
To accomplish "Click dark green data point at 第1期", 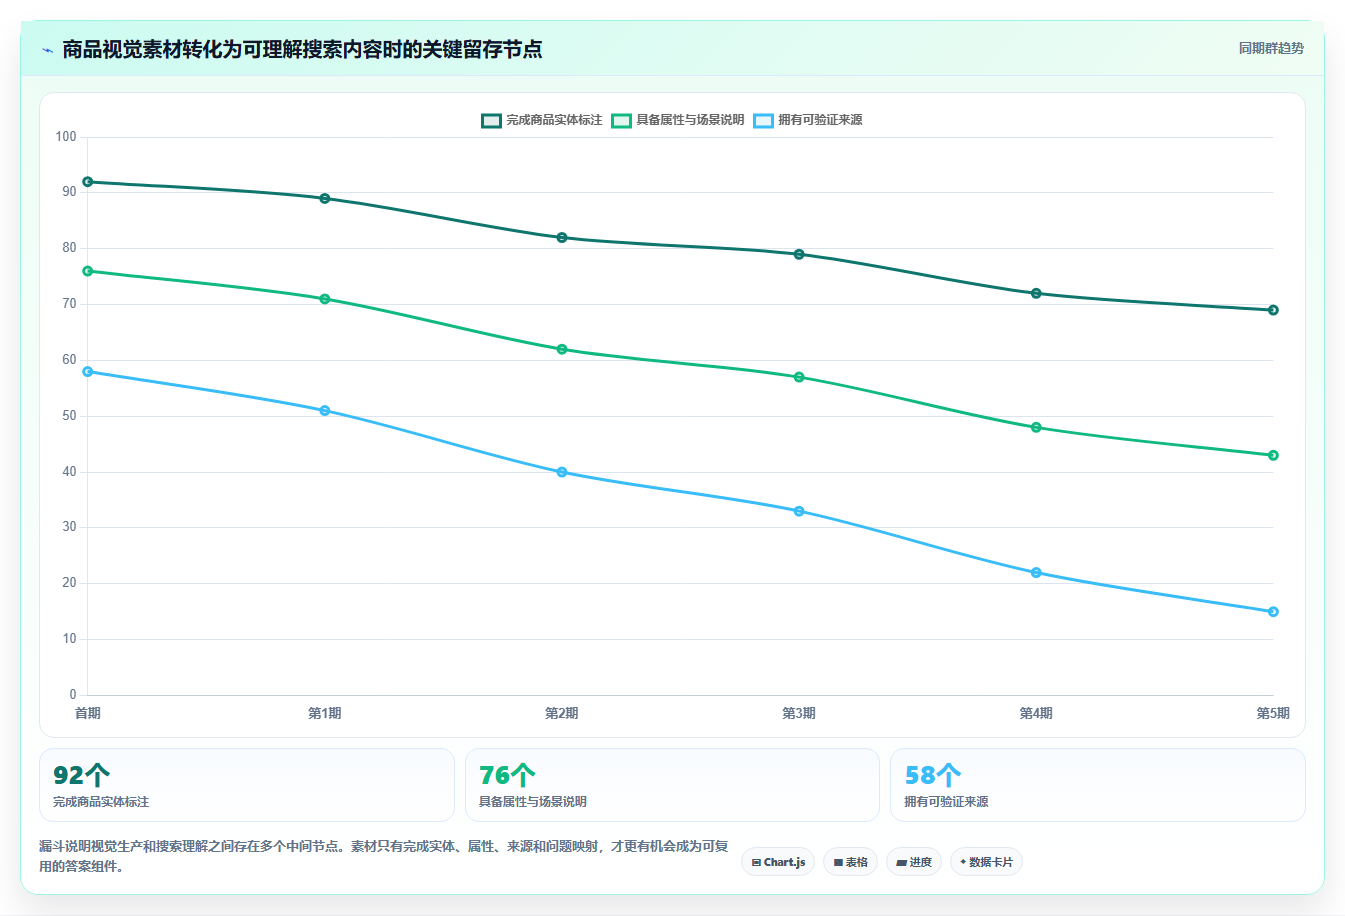I will click(325, 198).
